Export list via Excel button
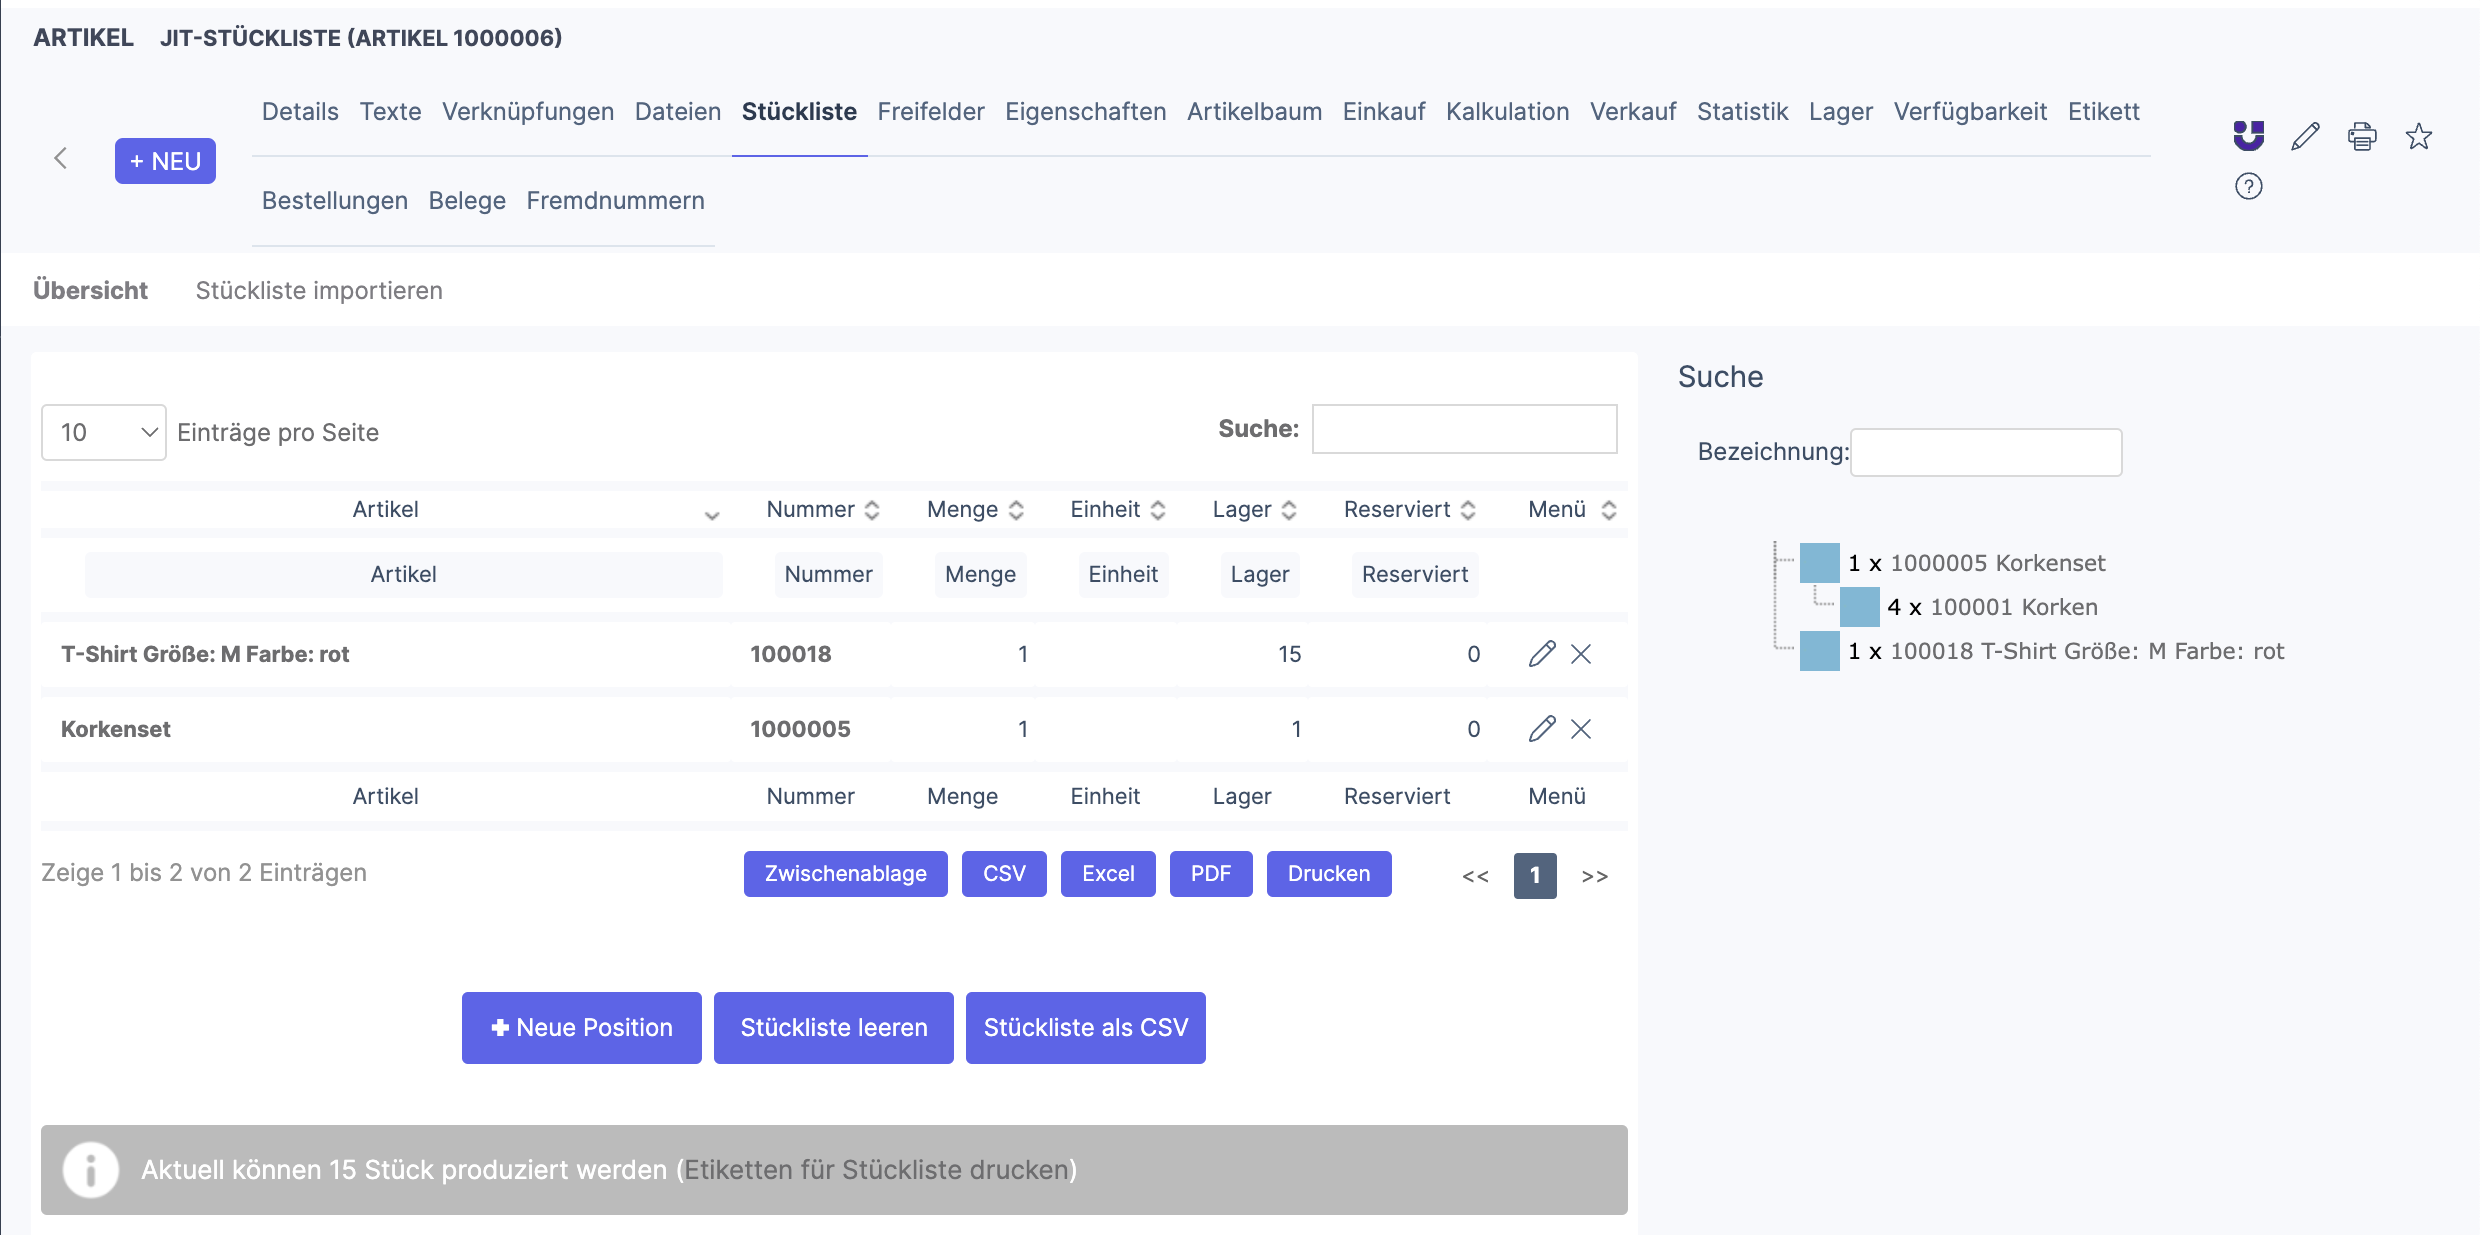 (x=1107, y=874)
